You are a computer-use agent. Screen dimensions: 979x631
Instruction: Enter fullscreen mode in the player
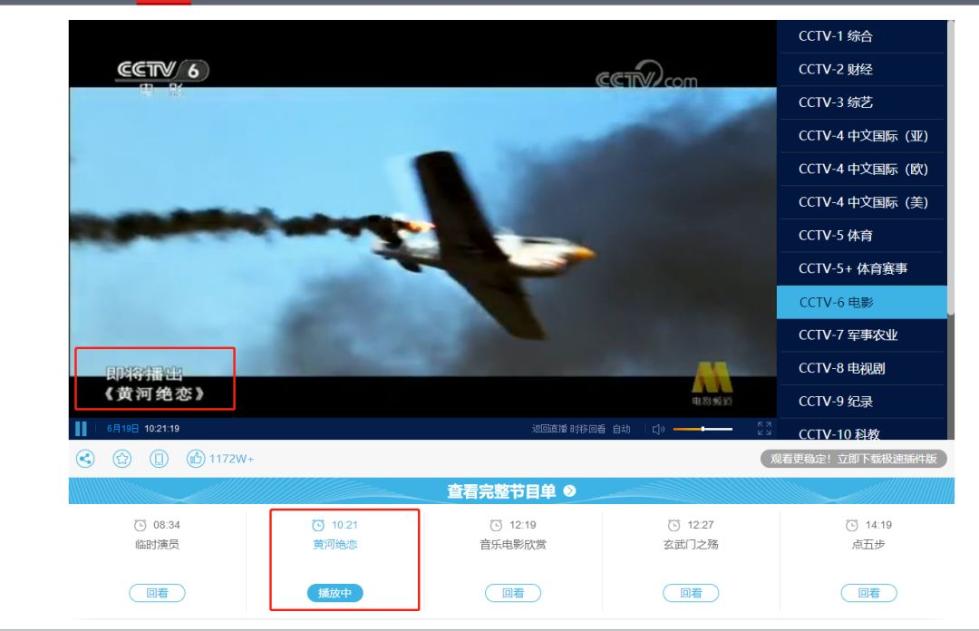(x=766, y=429)
